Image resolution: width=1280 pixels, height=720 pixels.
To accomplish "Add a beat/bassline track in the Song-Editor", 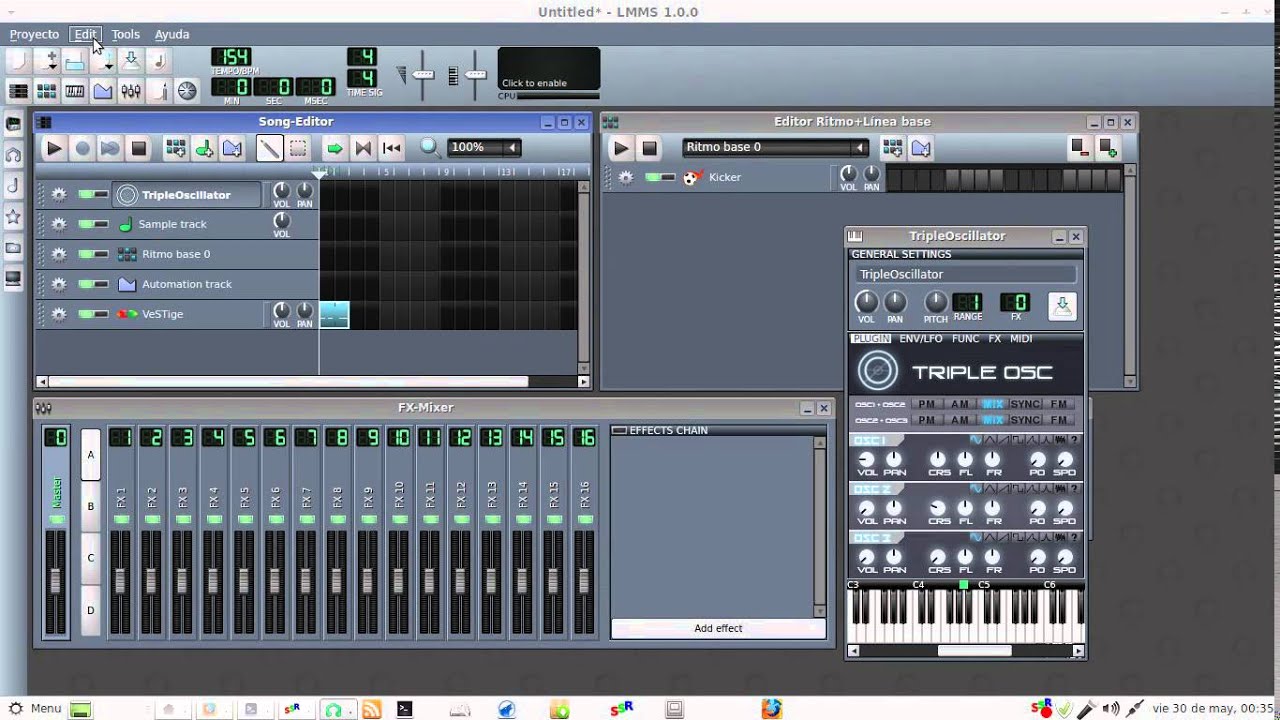I will [x=175, y=149].
